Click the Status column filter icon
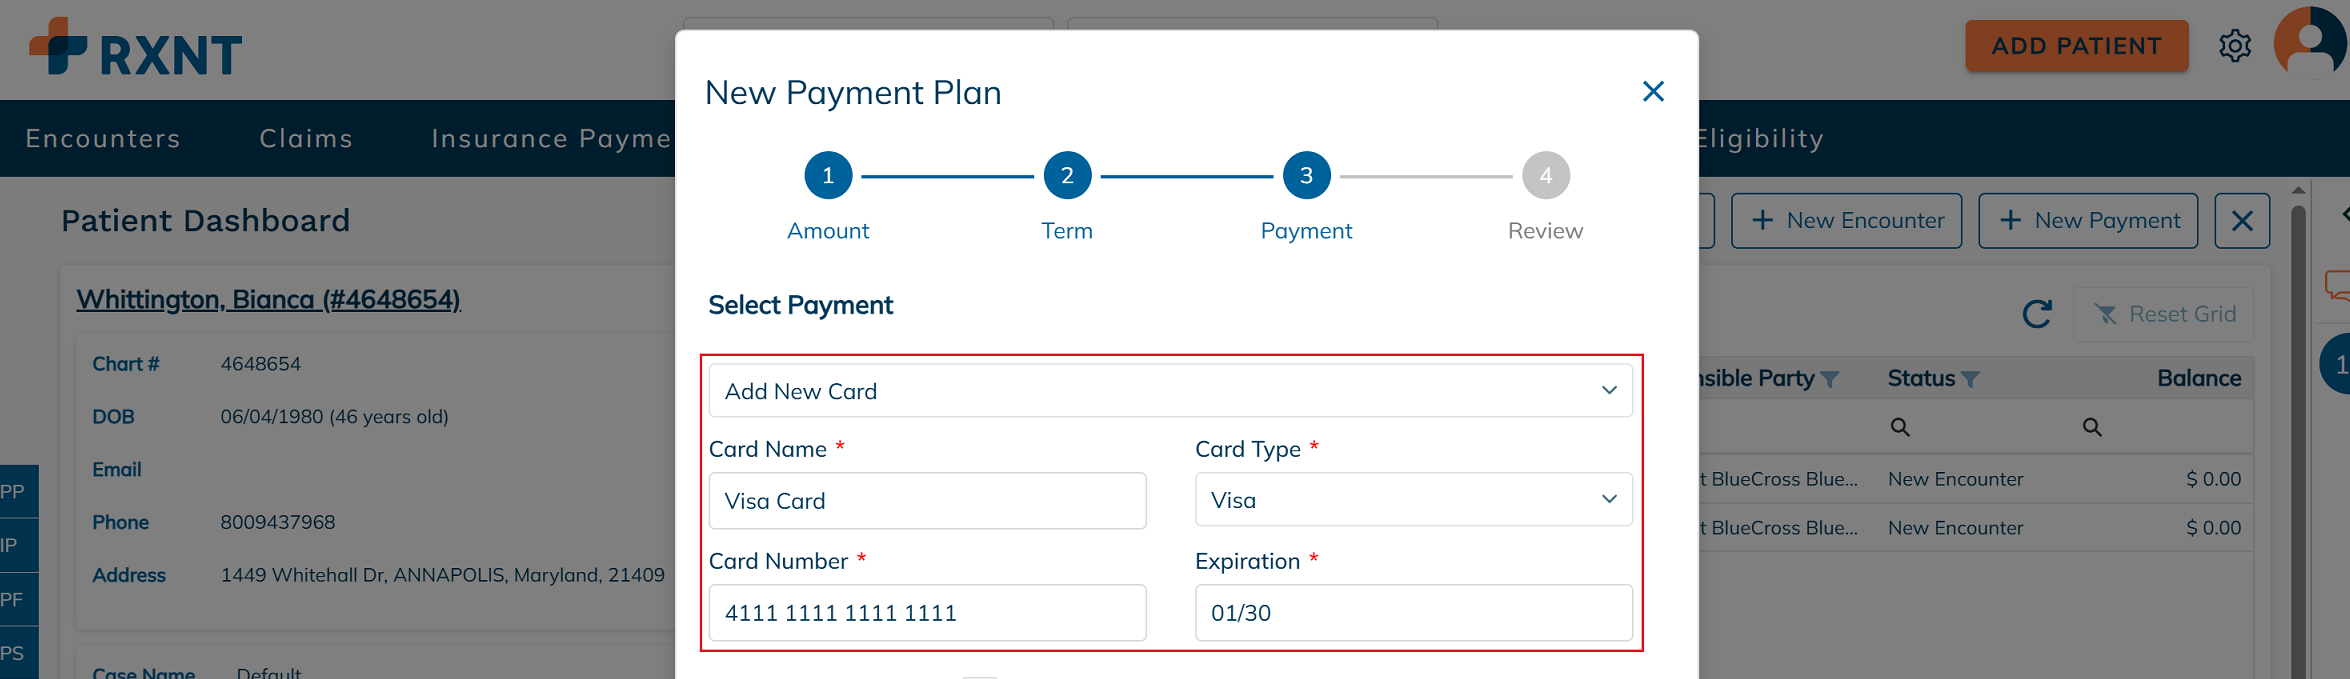This screenshot has width=2350, height=679. [x=1970, y=379]
